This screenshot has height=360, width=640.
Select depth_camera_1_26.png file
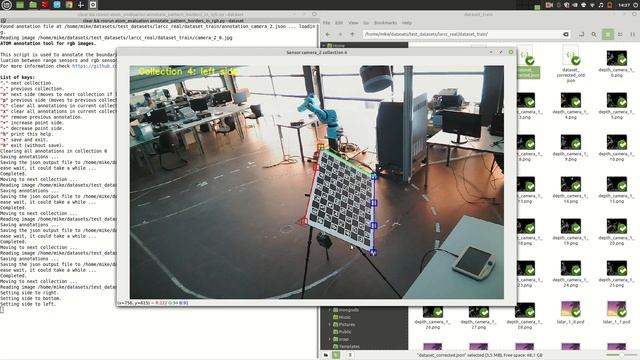click(x=433, y=318)
